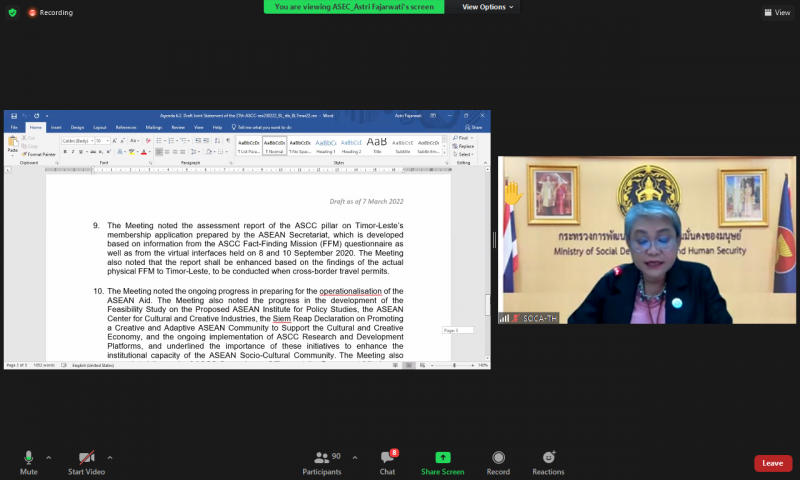The width and height of the screenshot is (800, 480).
Task: Click the Share button in Word
Action: click(473, 127)
